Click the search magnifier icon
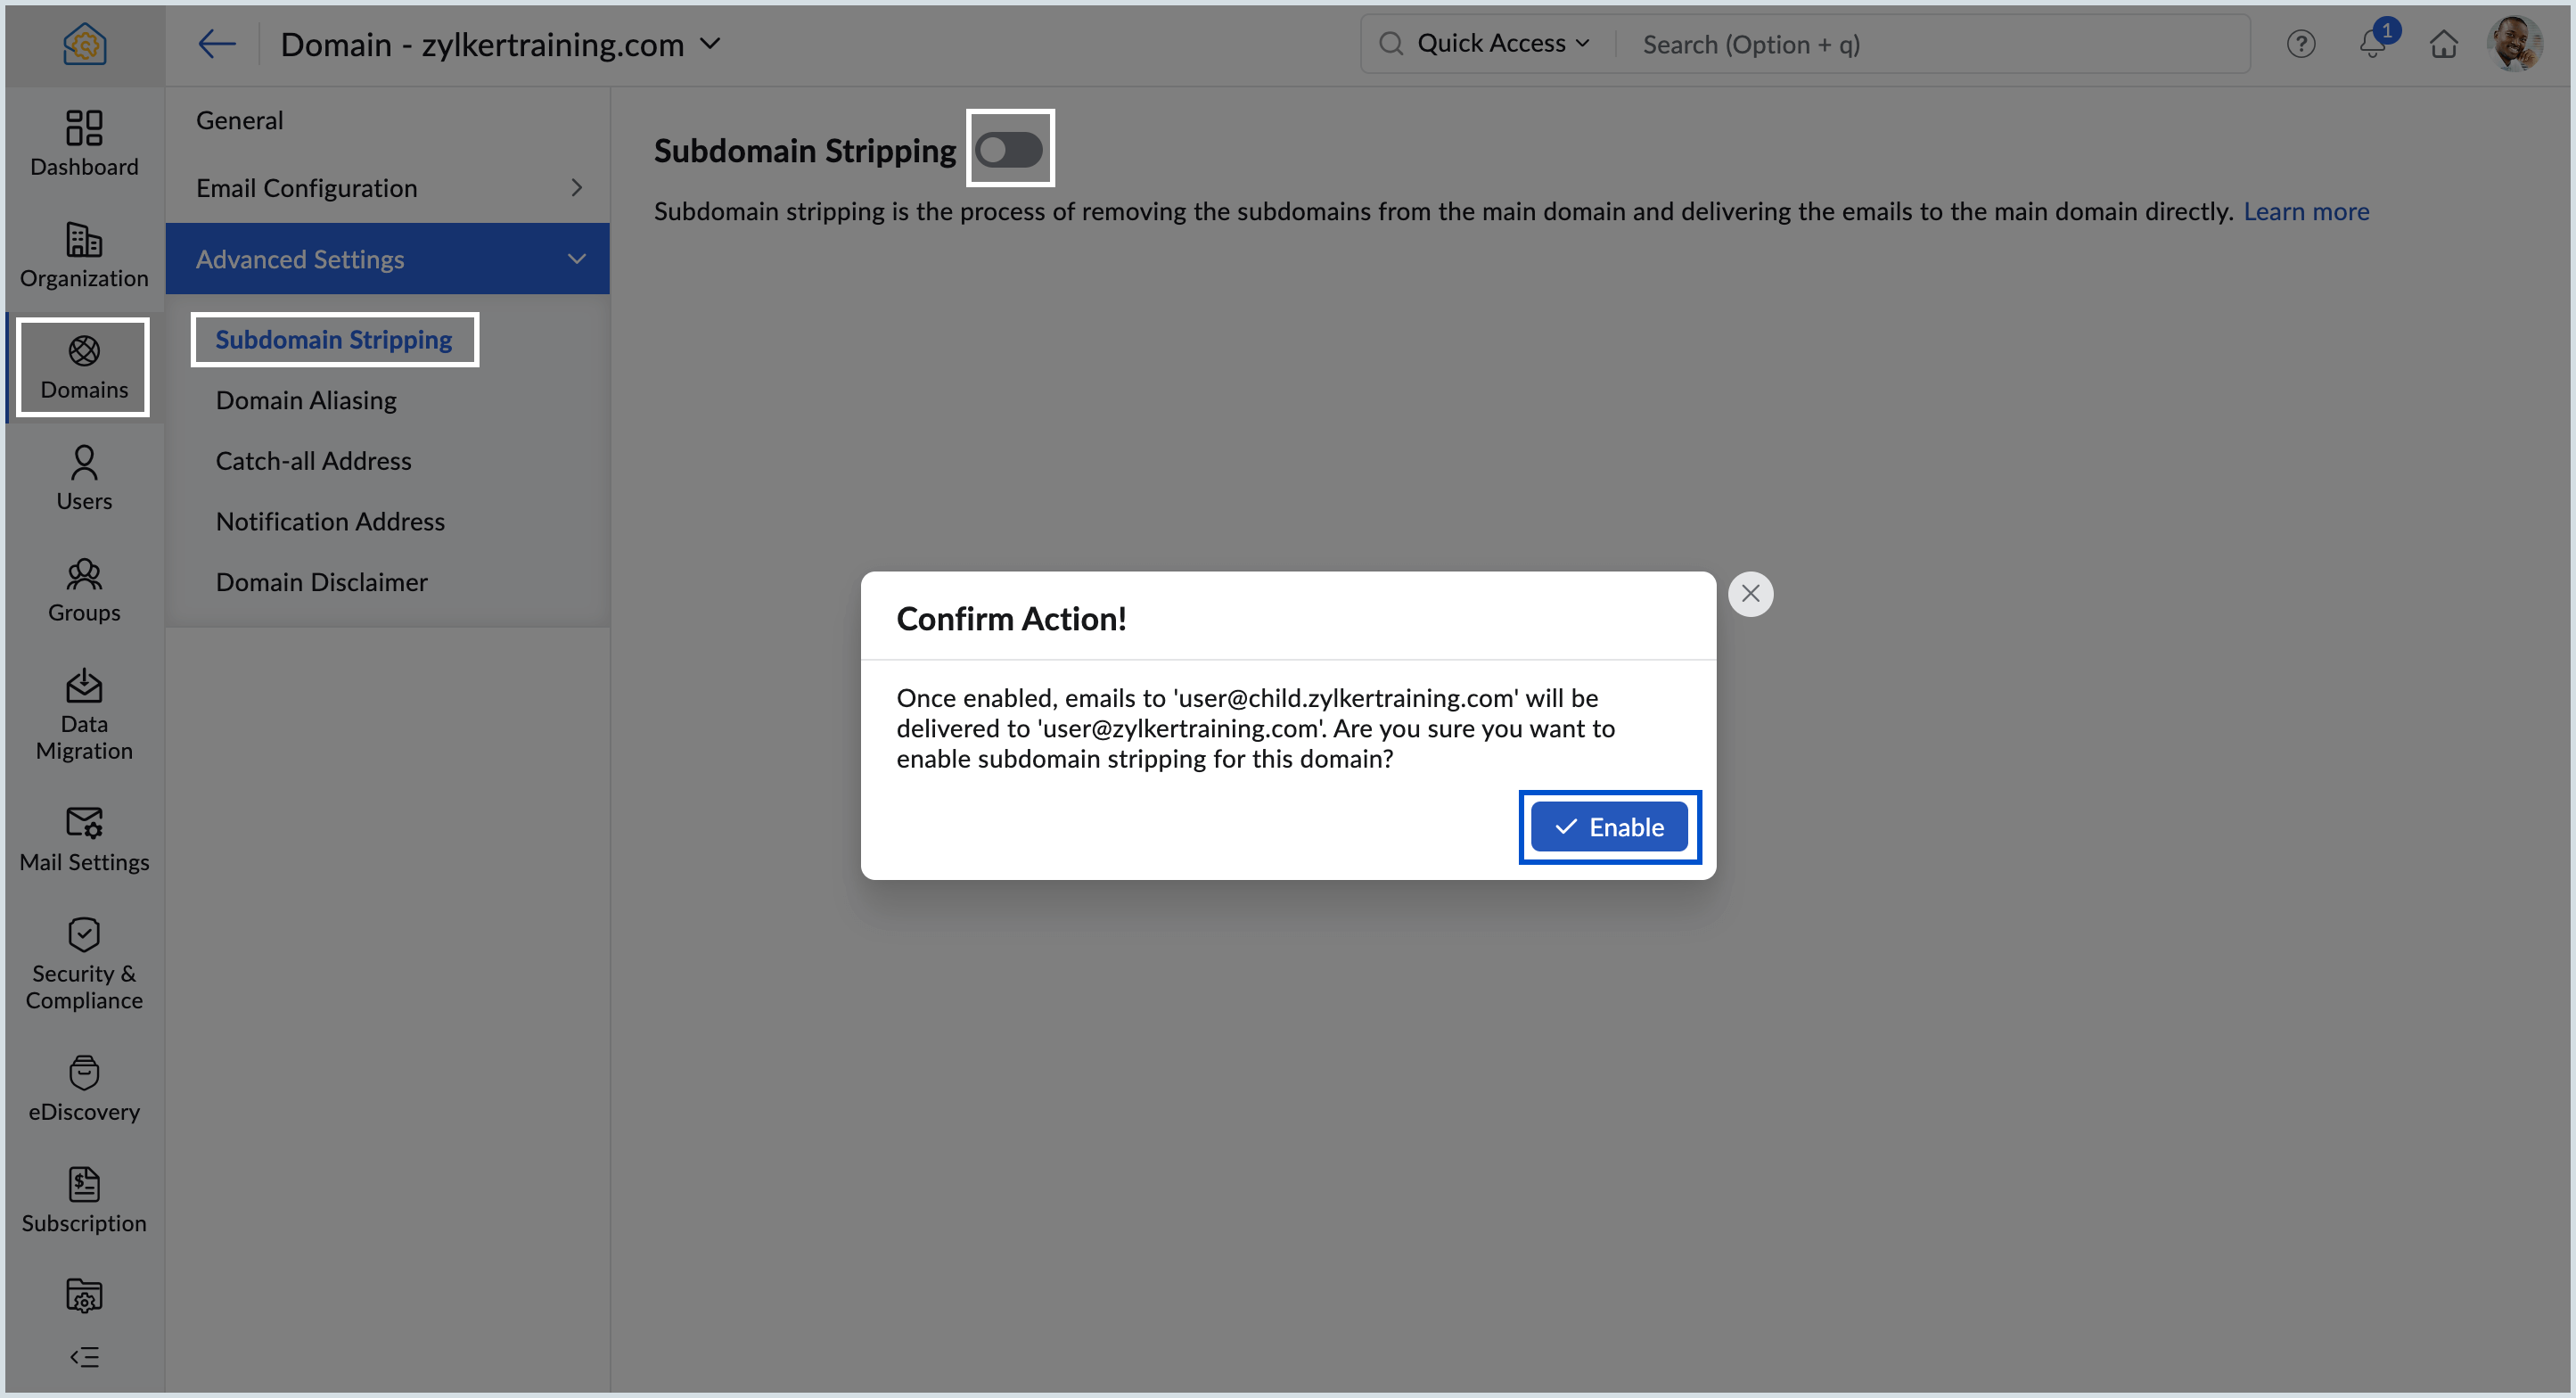The width and height of the screenshot is (2576, 1398). tap(1390, 43)
